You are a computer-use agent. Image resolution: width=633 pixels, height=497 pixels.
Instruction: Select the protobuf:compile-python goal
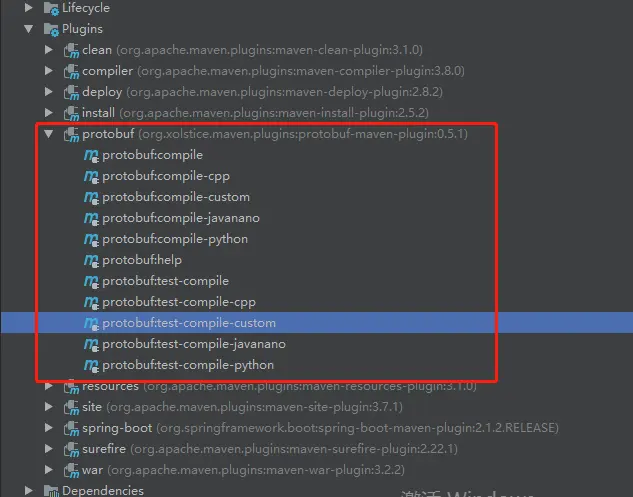coord(175,239)
